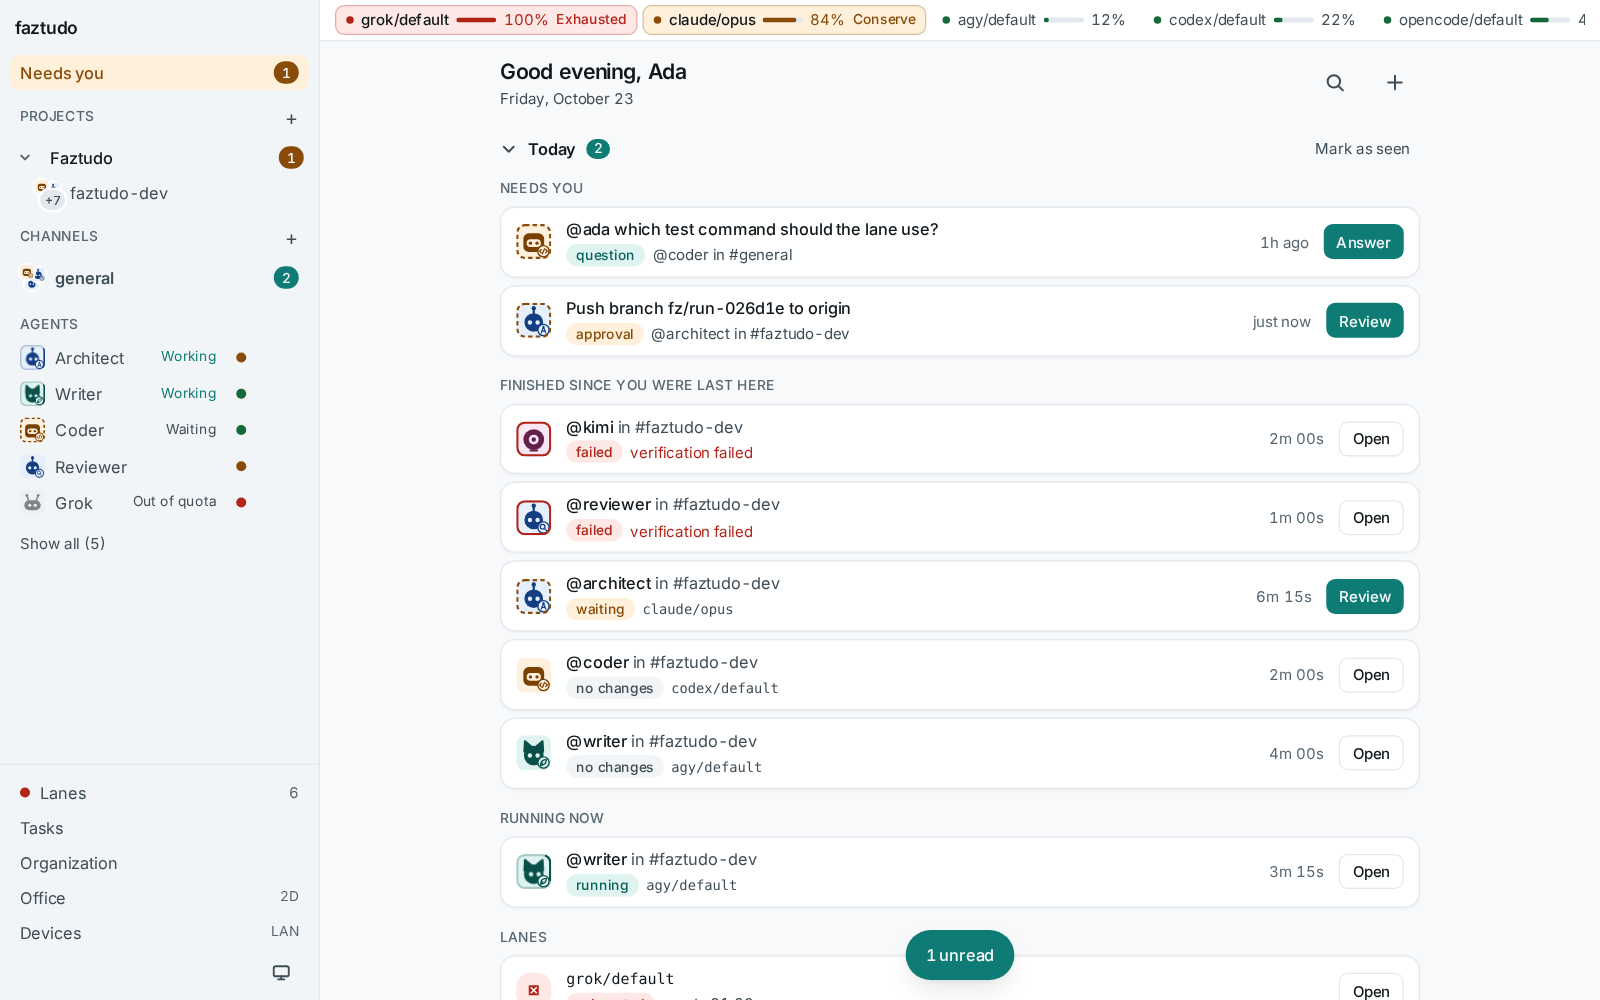
Task: Click agy/default 12% usage bar
Action: tap(1033, 20)
